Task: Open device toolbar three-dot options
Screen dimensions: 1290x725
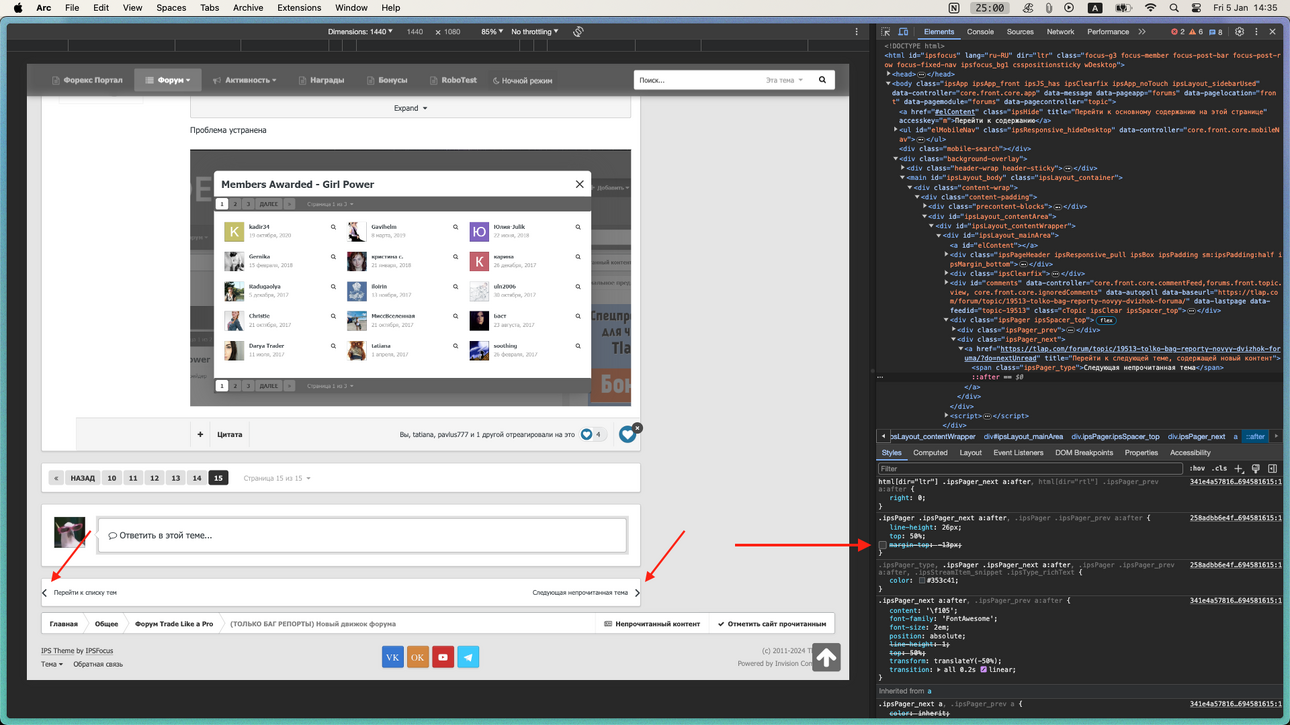Action: click(856, 32)
